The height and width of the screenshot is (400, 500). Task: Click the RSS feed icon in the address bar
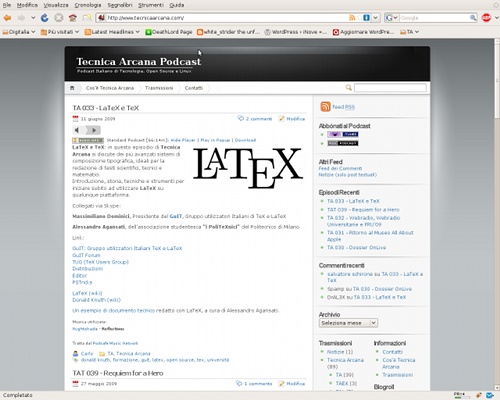pos(352,18)
